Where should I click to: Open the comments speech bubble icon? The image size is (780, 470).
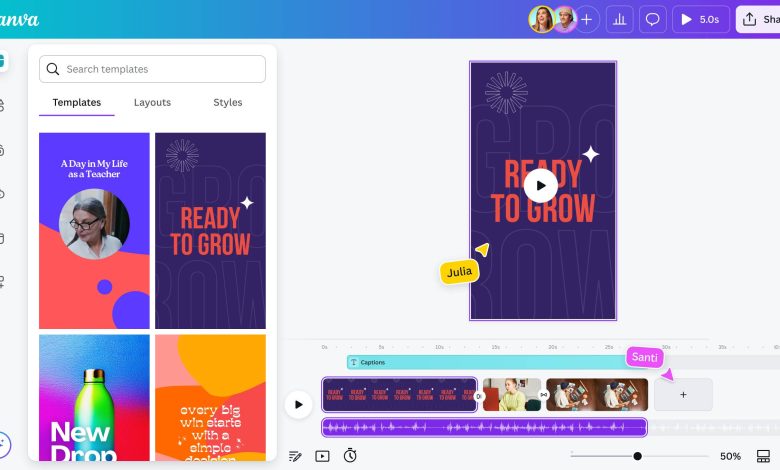(652, 19)
